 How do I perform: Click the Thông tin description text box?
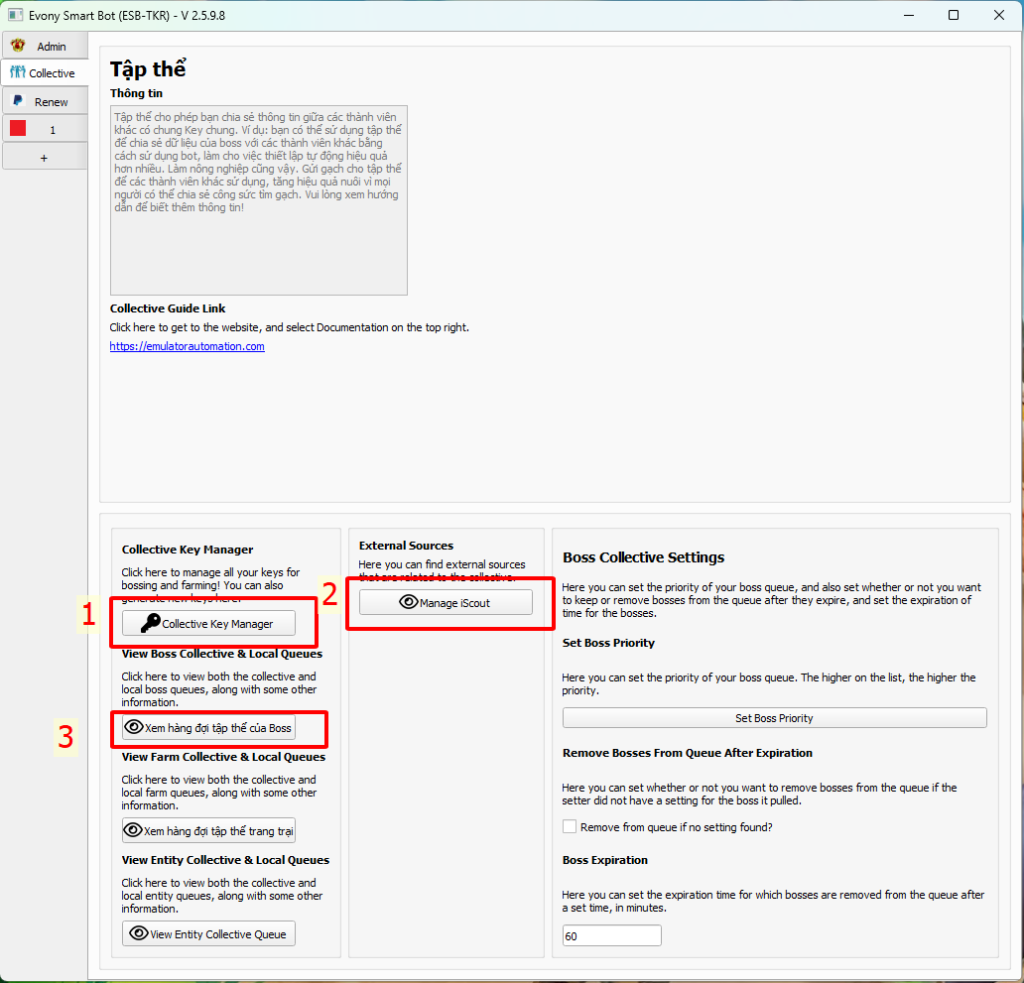(258, 199)
